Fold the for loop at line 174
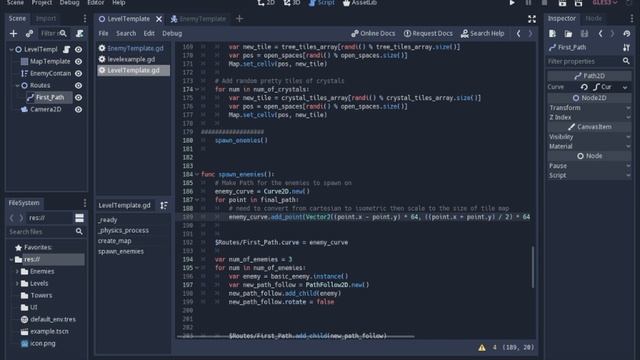This screenshot has height=360, width=640. [197, 89]
